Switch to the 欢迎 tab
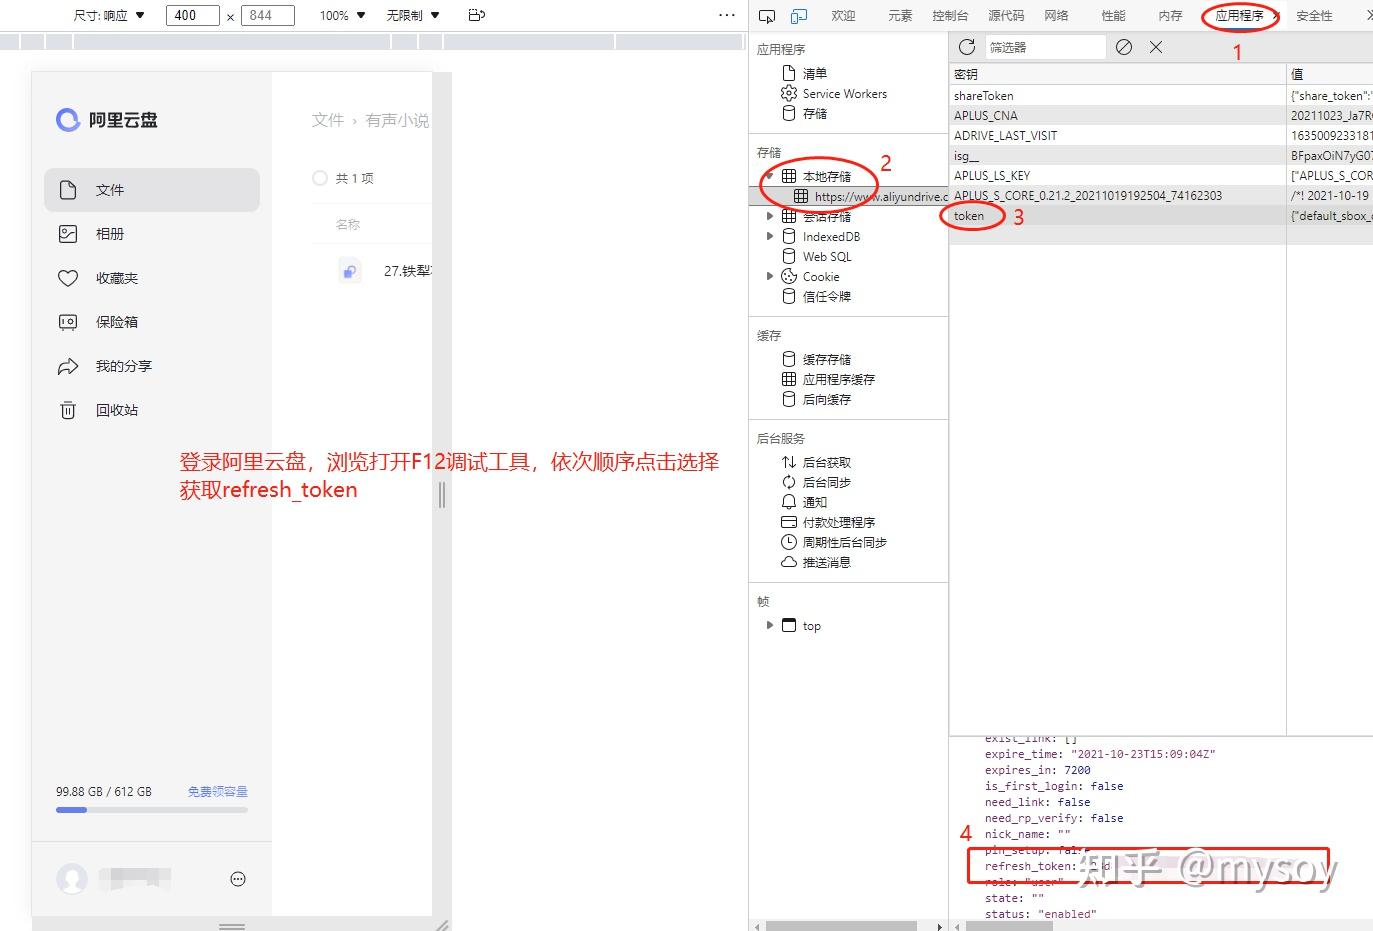The image size is (1373, 931). click(843, 15)
